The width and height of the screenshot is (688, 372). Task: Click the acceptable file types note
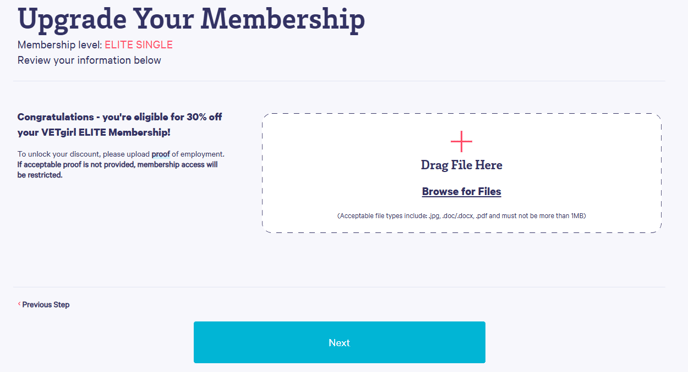click(461, 216)
